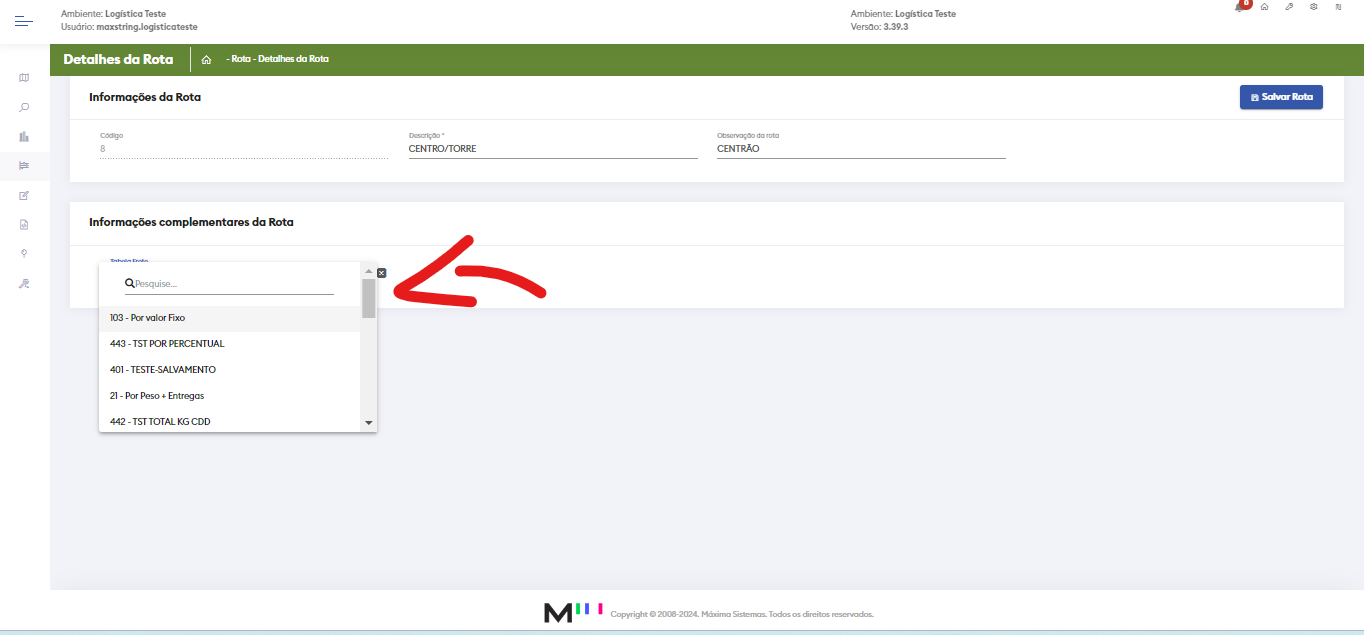Click the home icon in top bar

click(x=1265, y=7)
